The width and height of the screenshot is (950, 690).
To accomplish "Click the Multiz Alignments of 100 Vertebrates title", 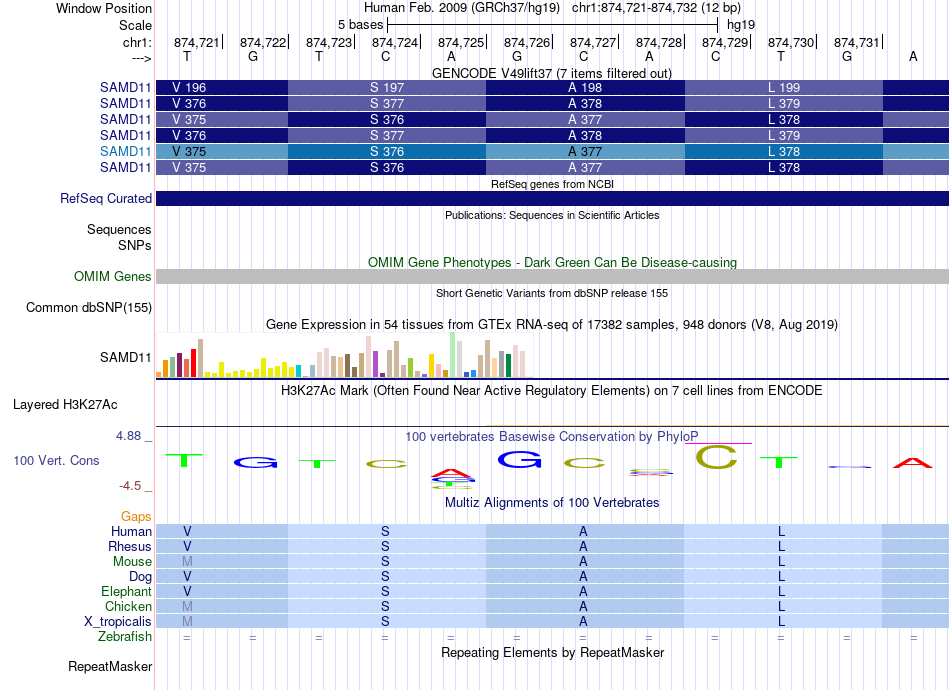I will (552, 502).
